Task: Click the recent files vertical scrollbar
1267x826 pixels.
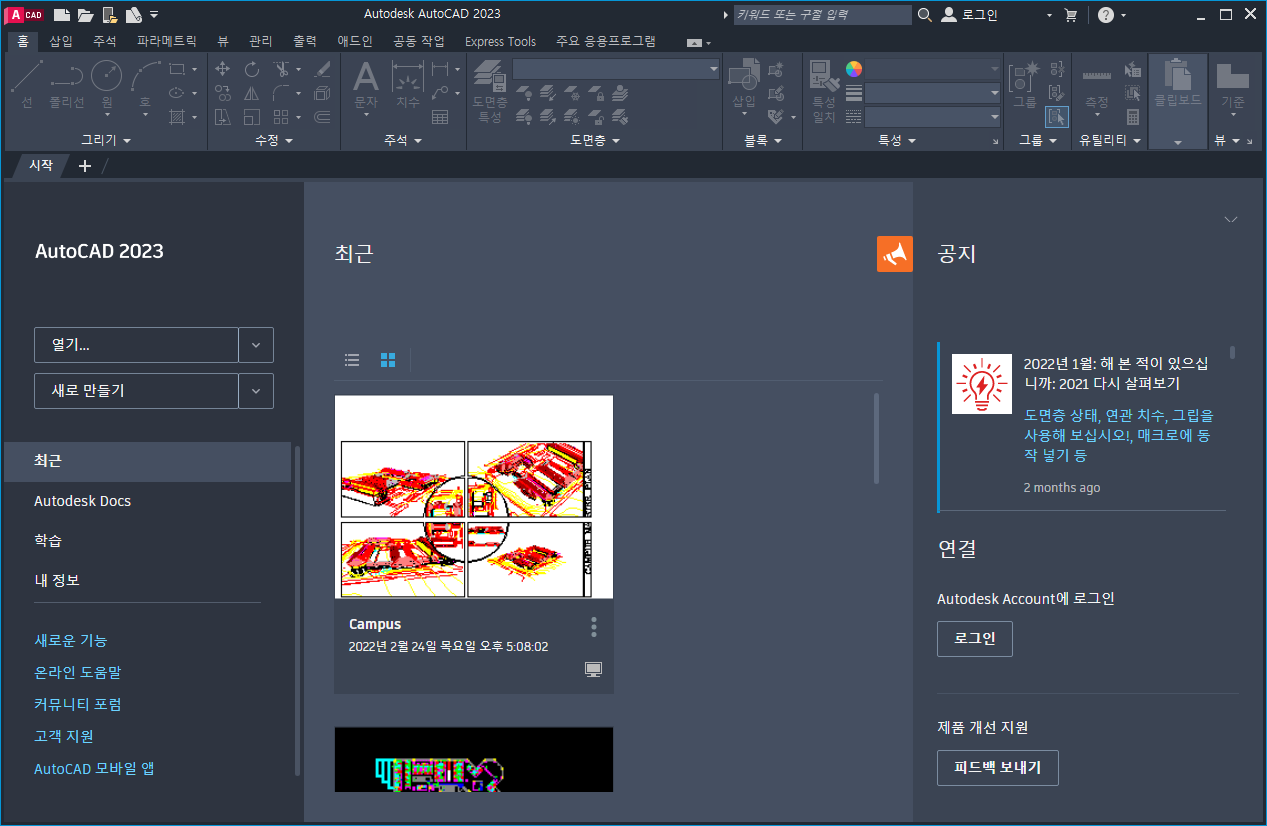Action: (877, 439)
